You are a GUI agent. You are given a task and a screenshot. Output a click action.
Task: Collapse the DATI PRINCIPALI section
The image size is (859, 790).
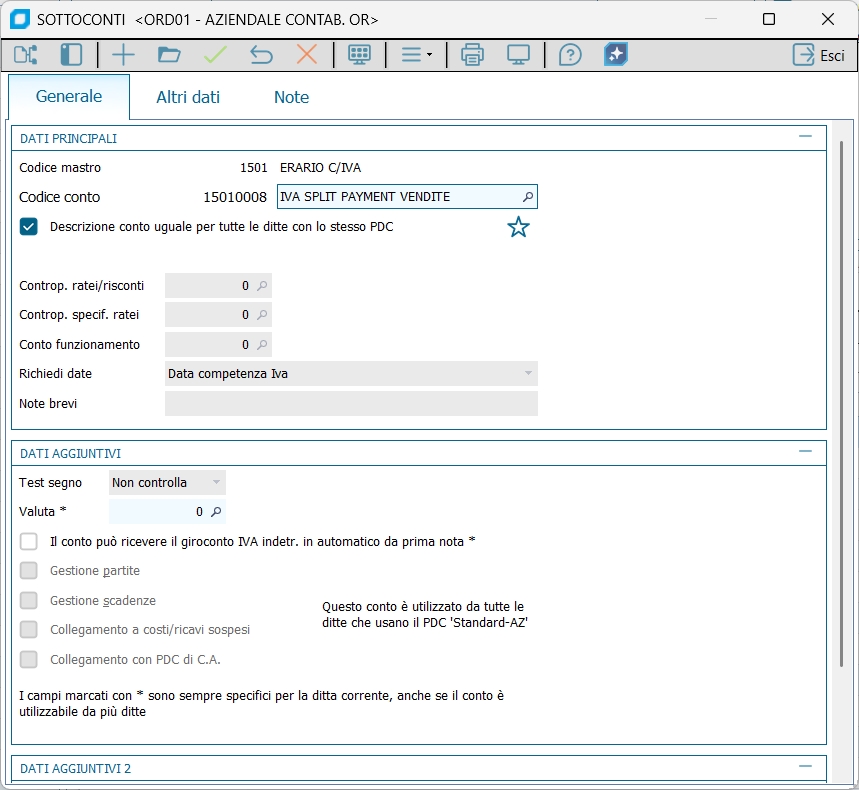click(805, 136)
